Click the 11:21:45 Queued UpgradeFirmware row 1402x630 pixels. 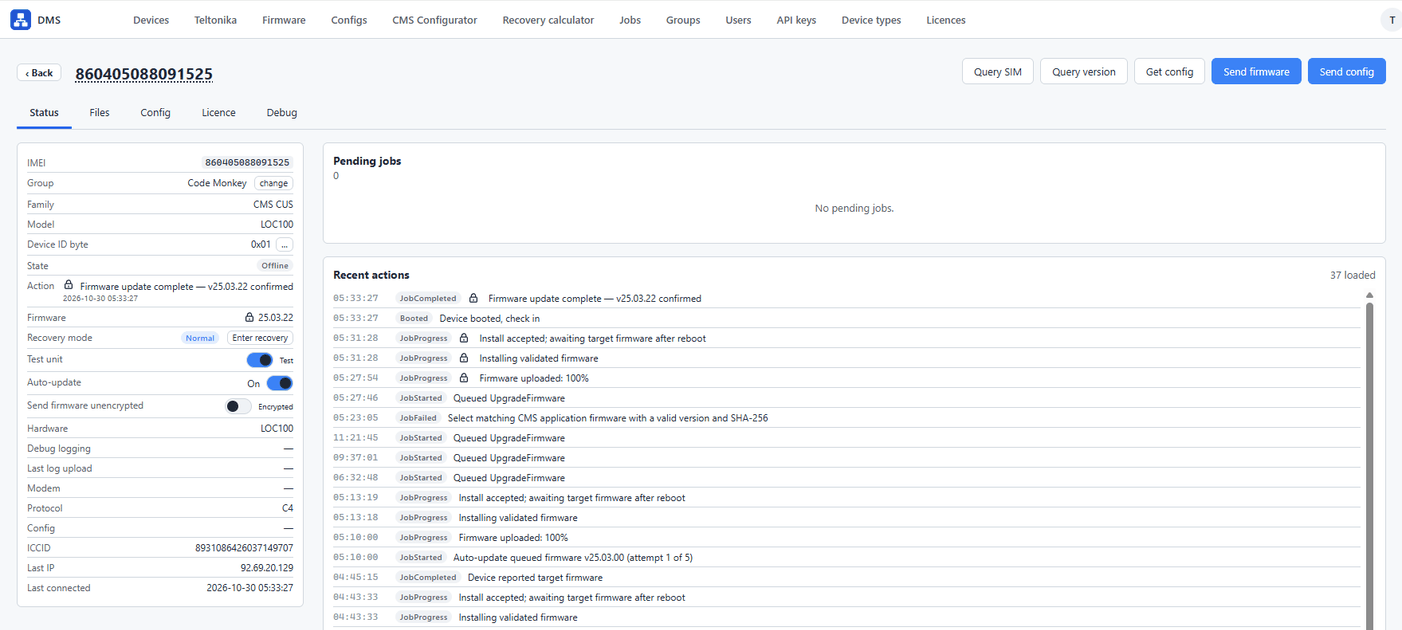(846, 438)
